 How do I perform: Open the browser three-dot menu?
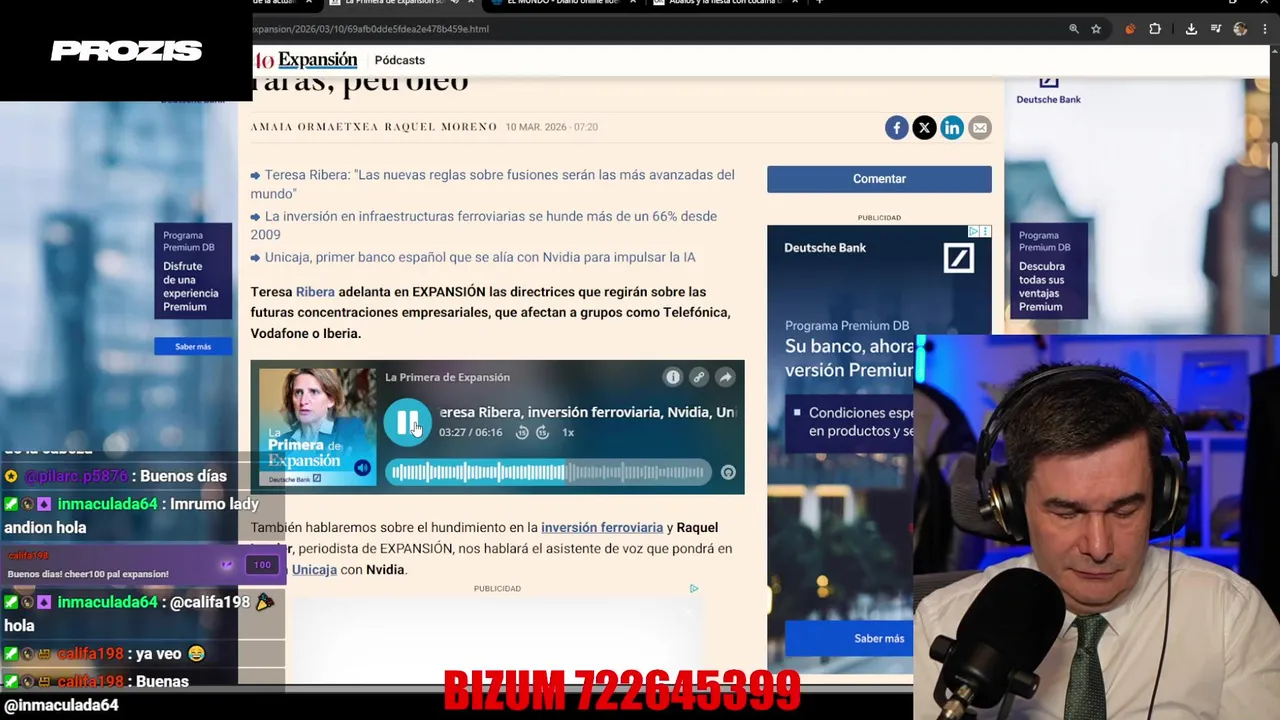[1265, 29]
